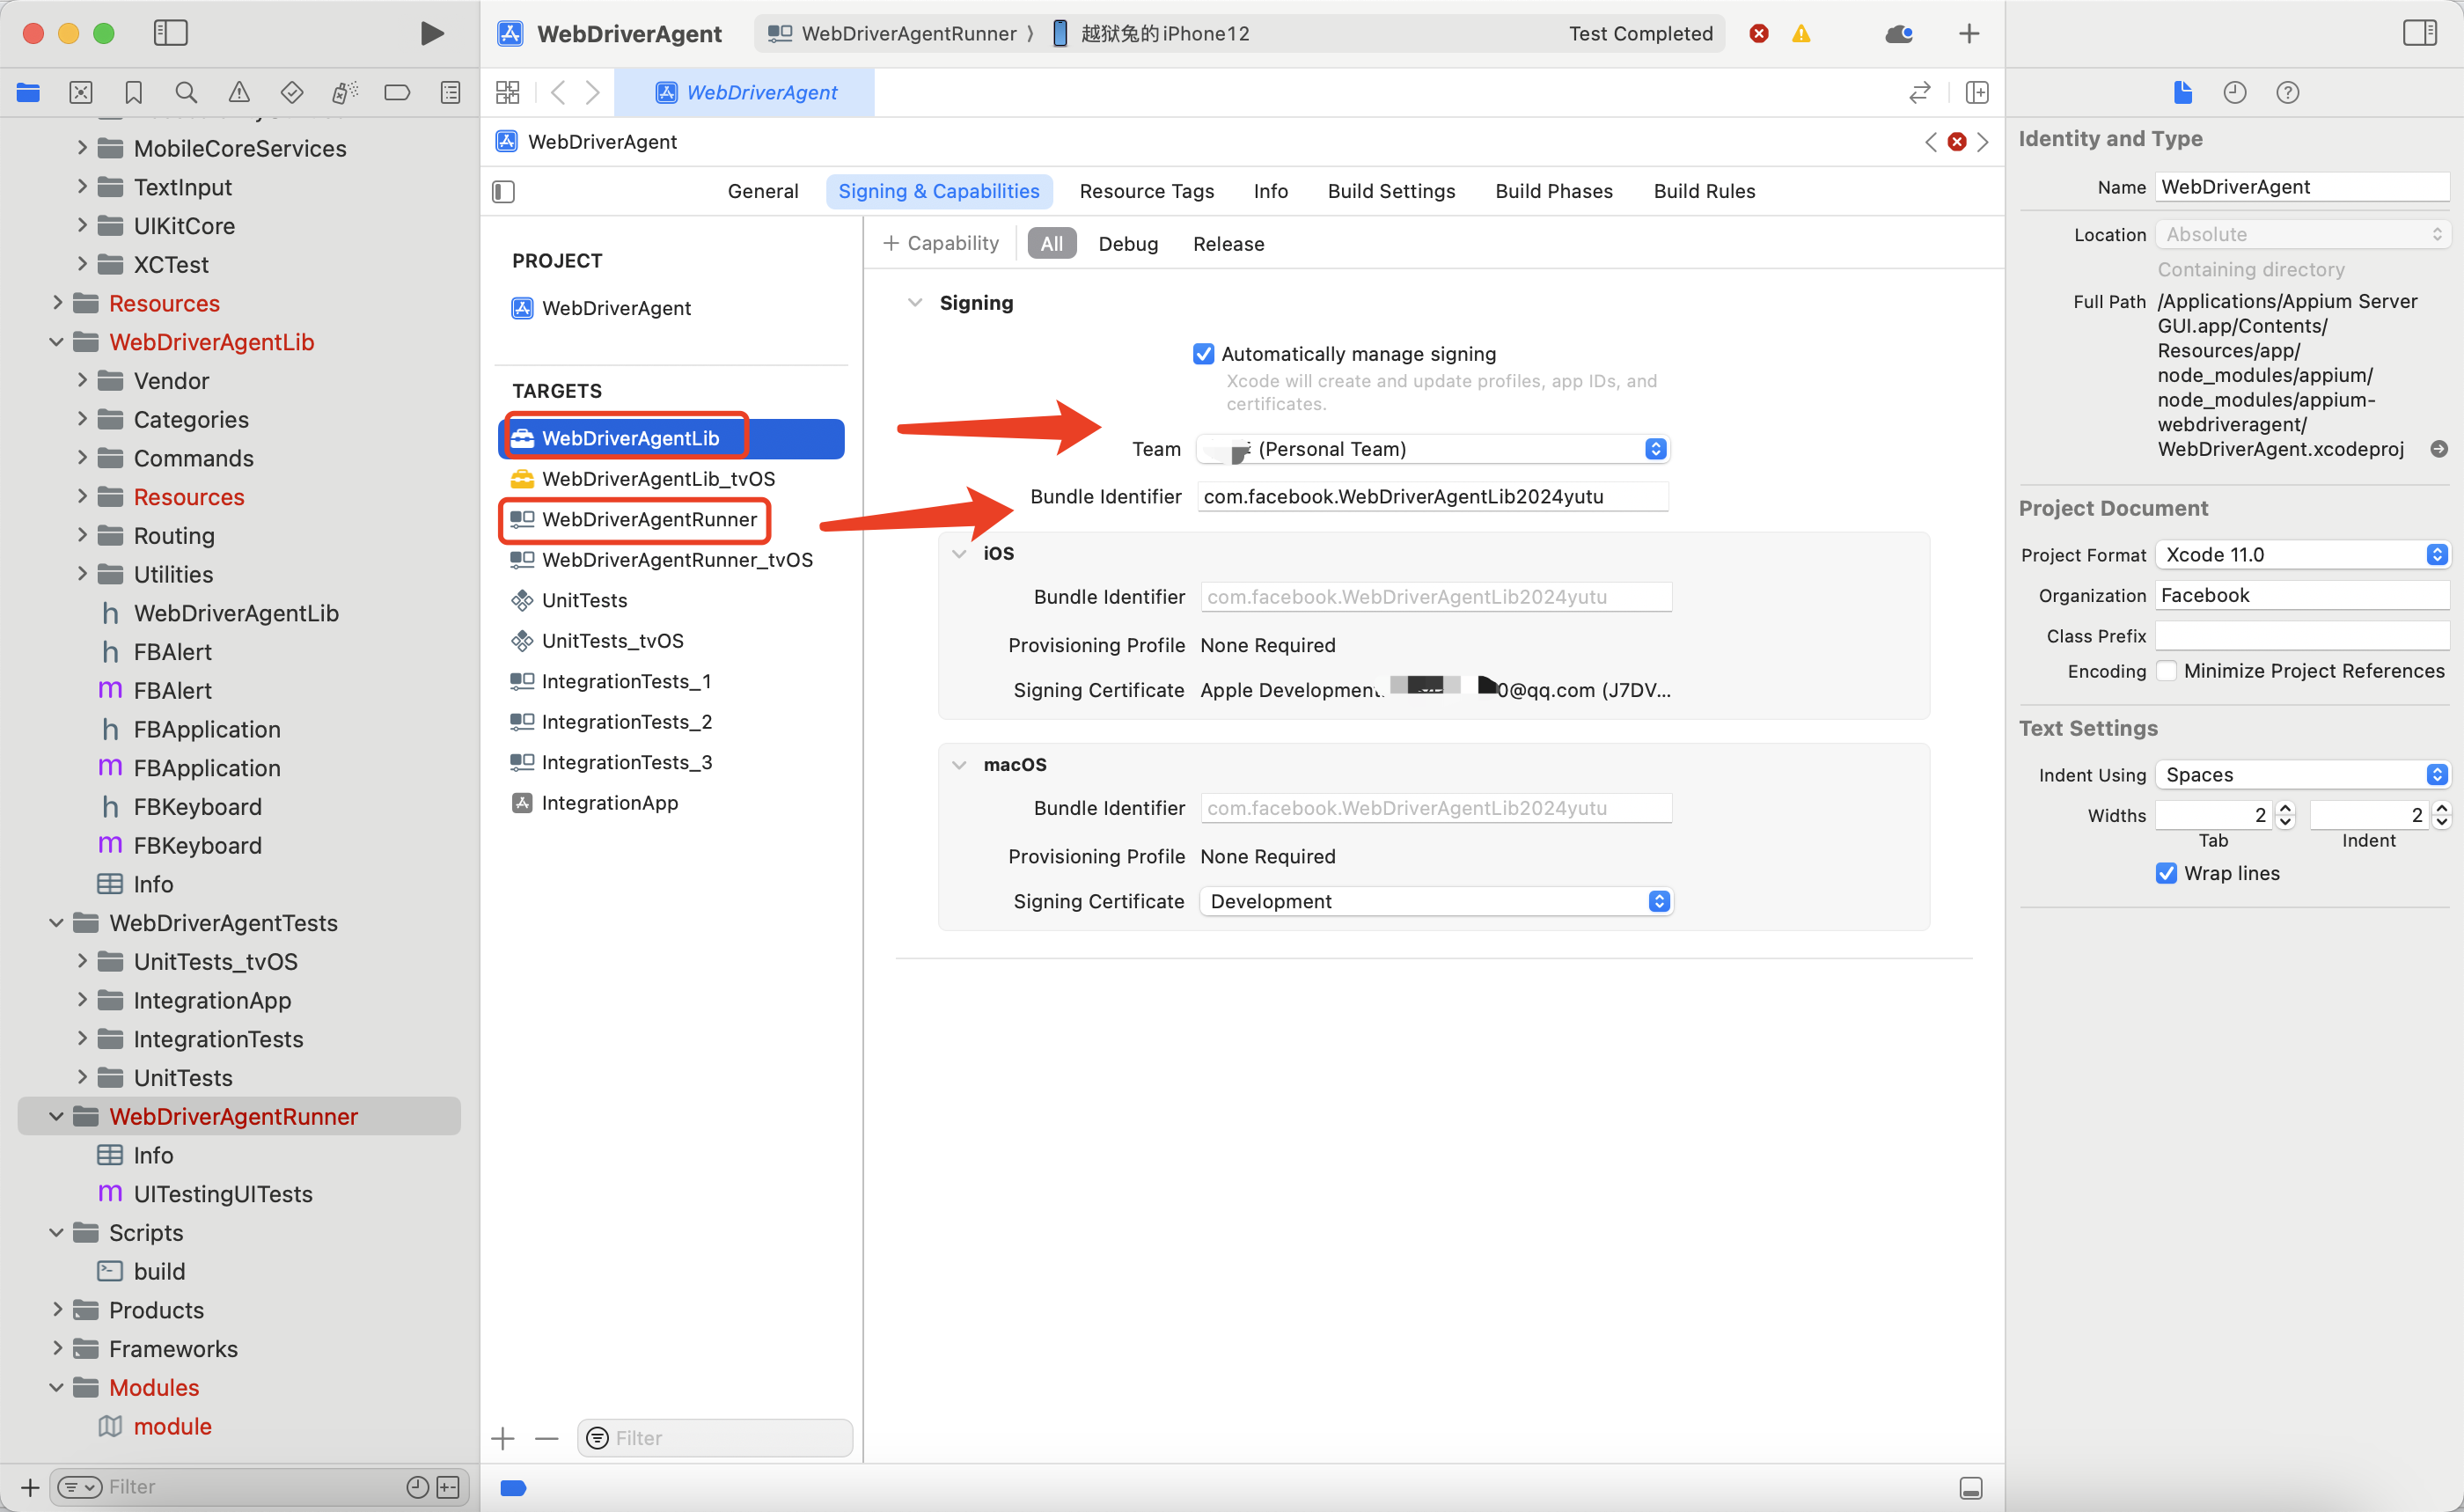
Task: Go back in editor history
Action: [558, 93]
